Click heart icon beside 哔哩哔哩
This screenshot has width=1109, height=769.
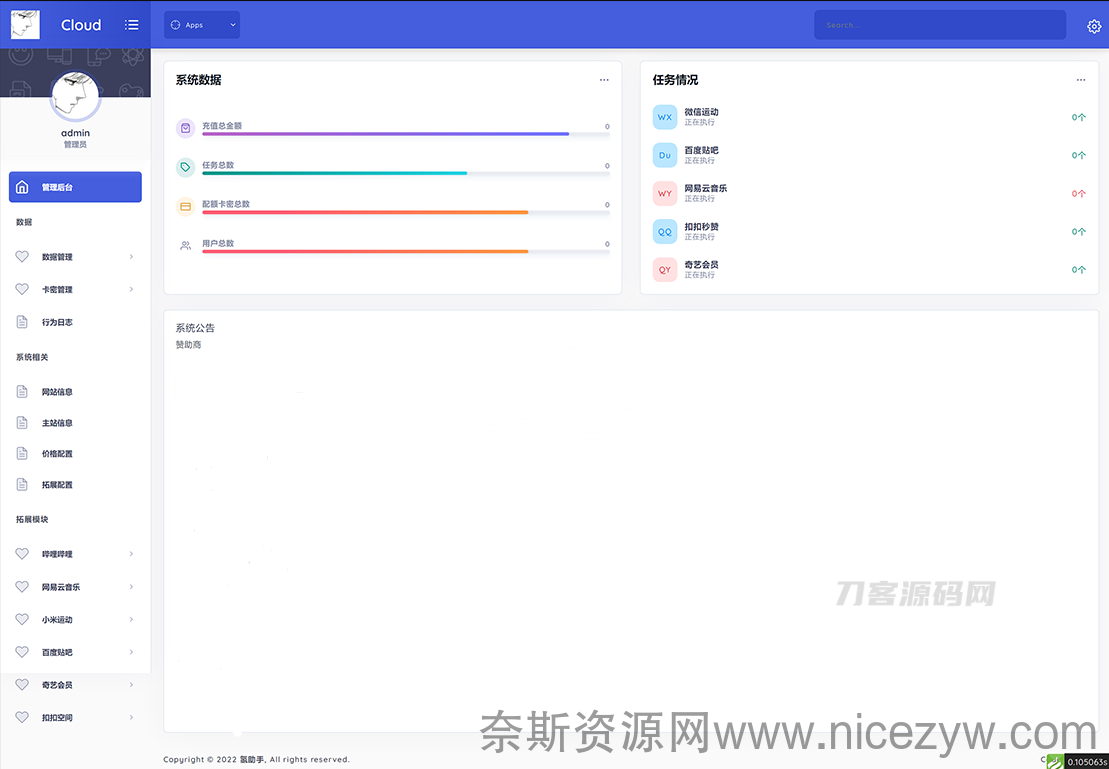pyautogui.click(x=22, y=554)
